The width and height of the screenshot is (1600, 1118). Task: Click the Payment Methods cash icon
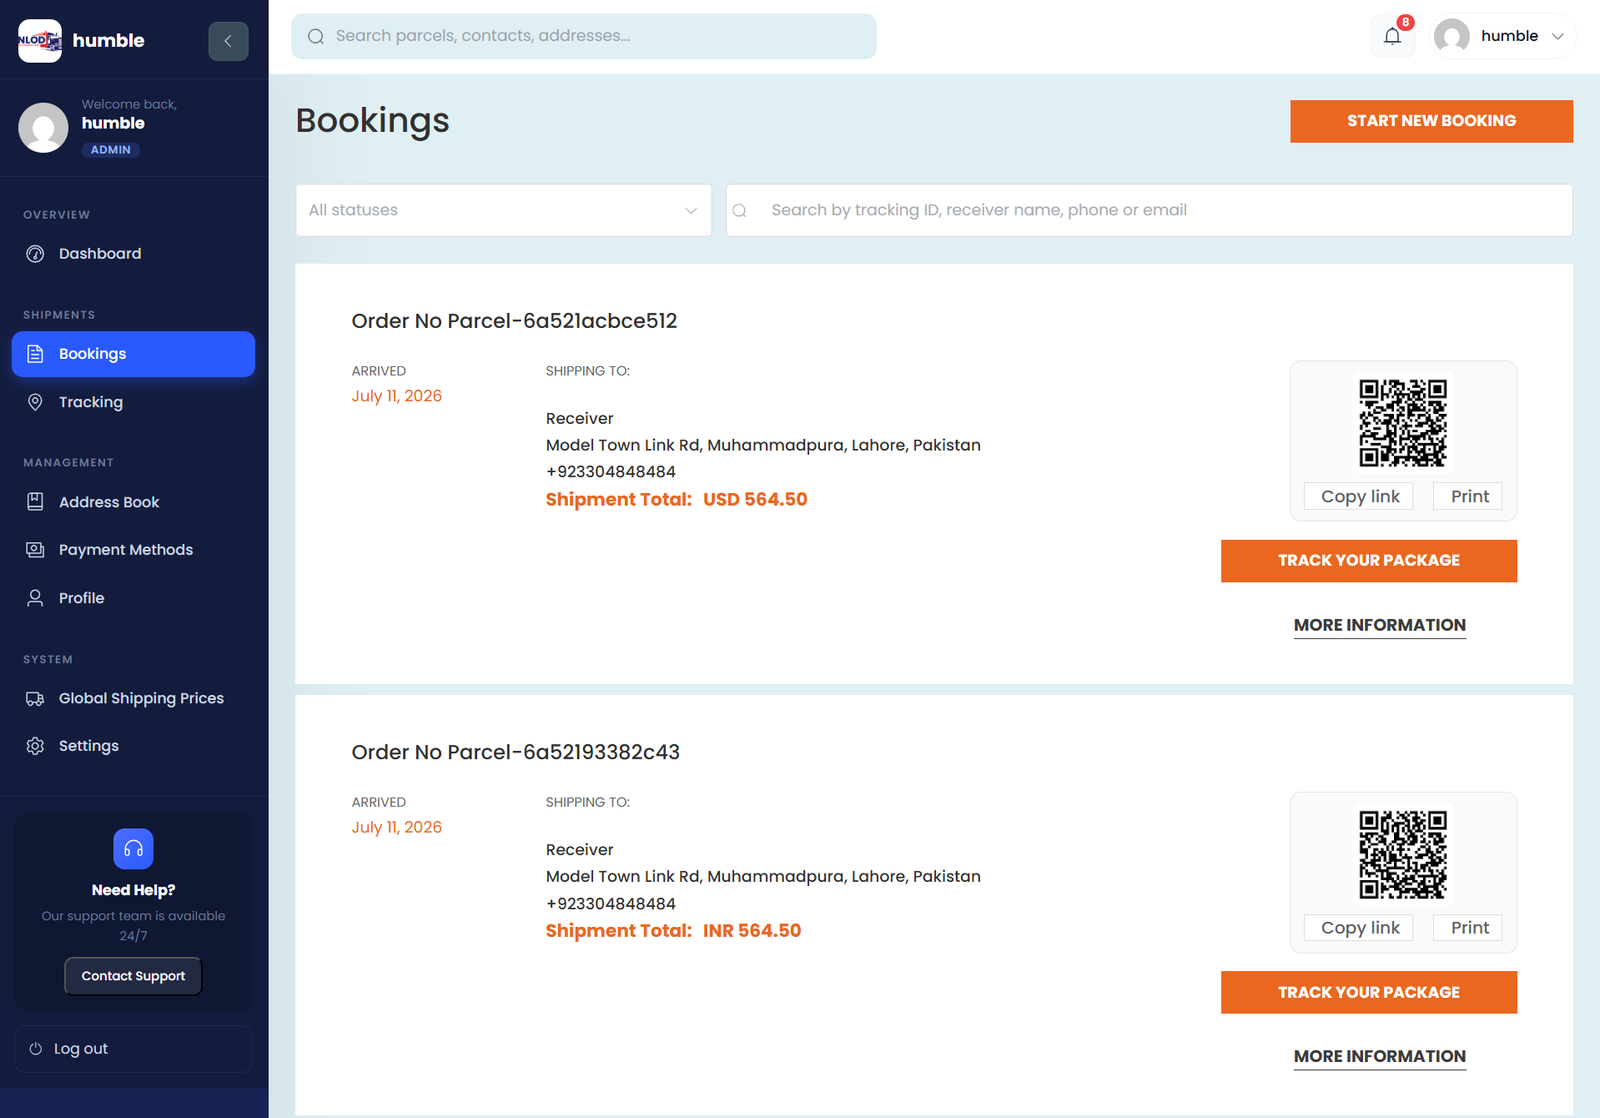[x=35, y=550]
